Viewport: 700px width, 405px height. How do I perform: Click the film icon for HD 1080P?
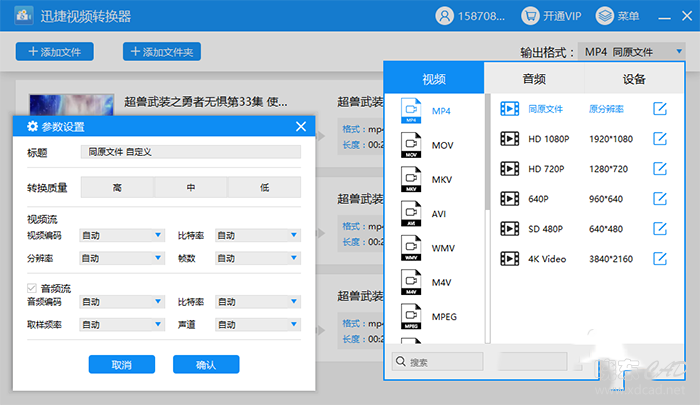coord(509,139)
